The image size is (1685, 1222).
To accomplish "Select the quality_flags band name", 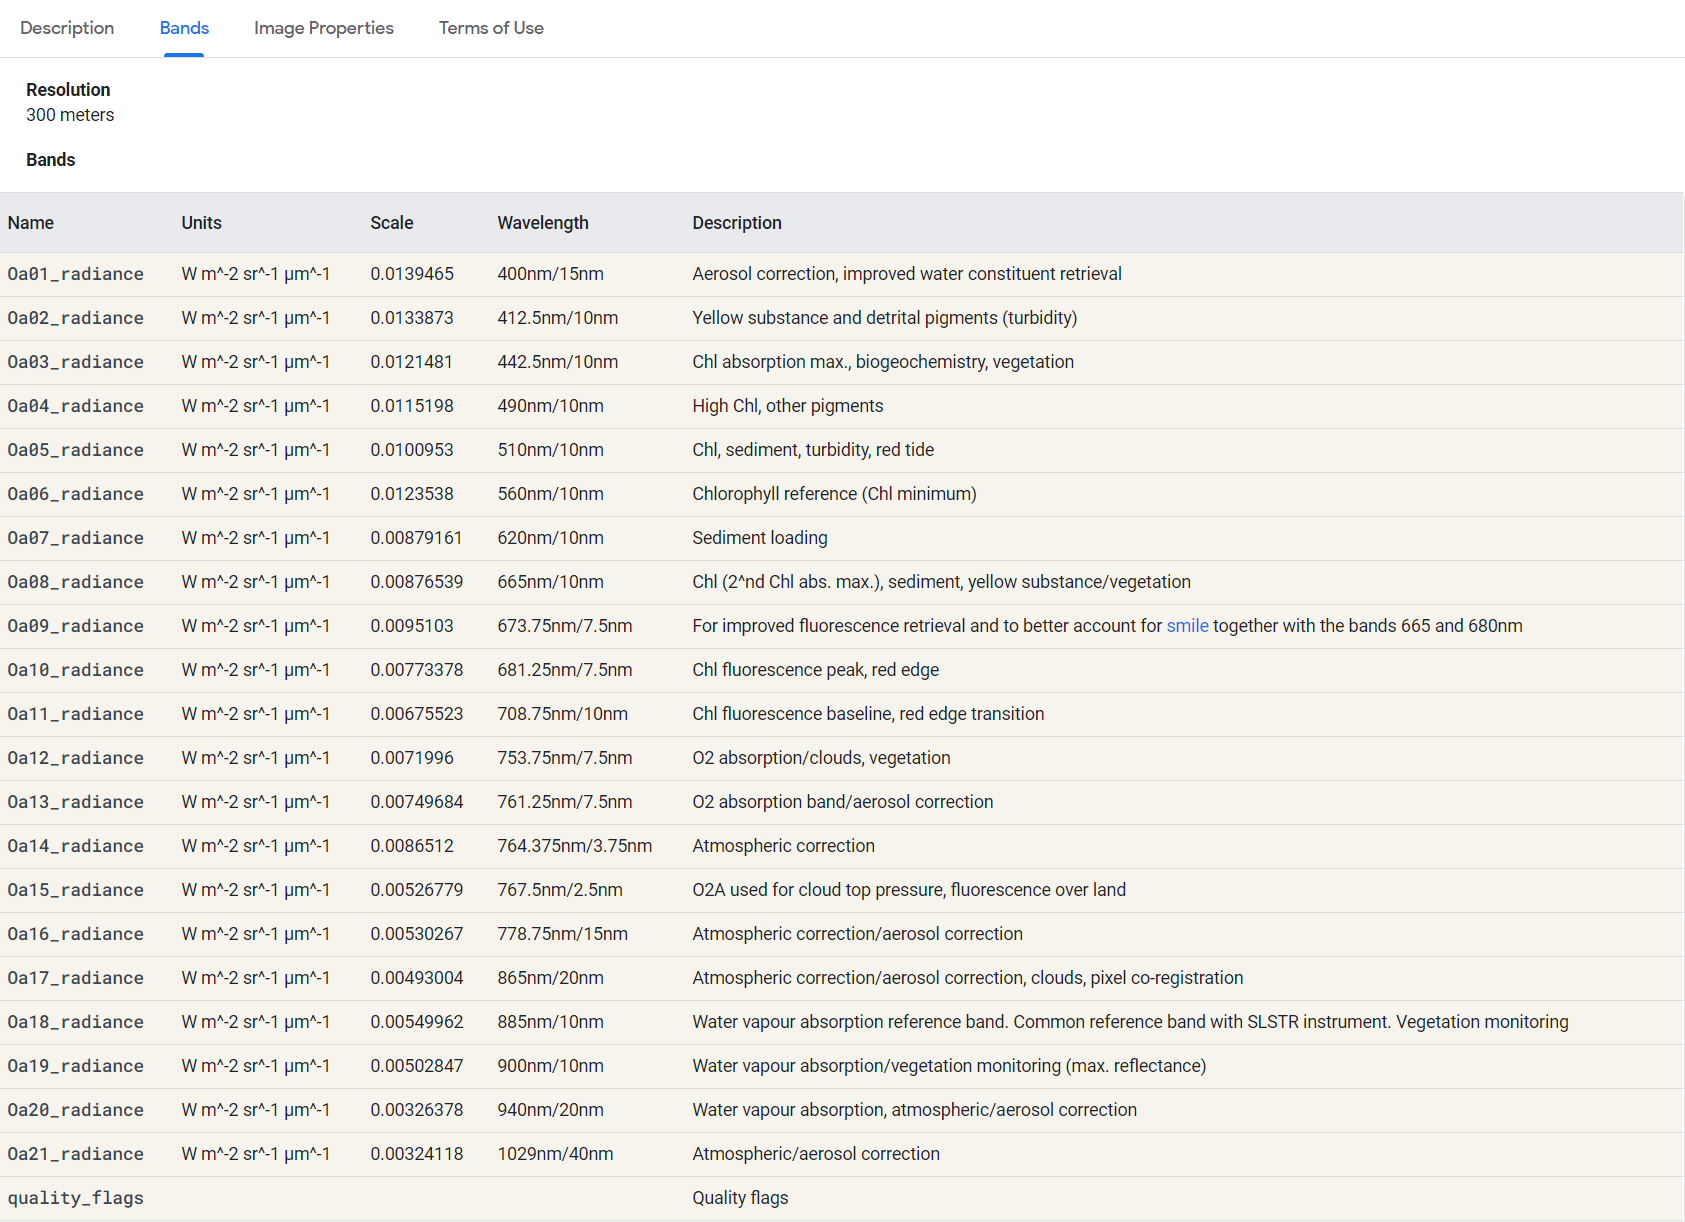I will tap(75, 1198).
